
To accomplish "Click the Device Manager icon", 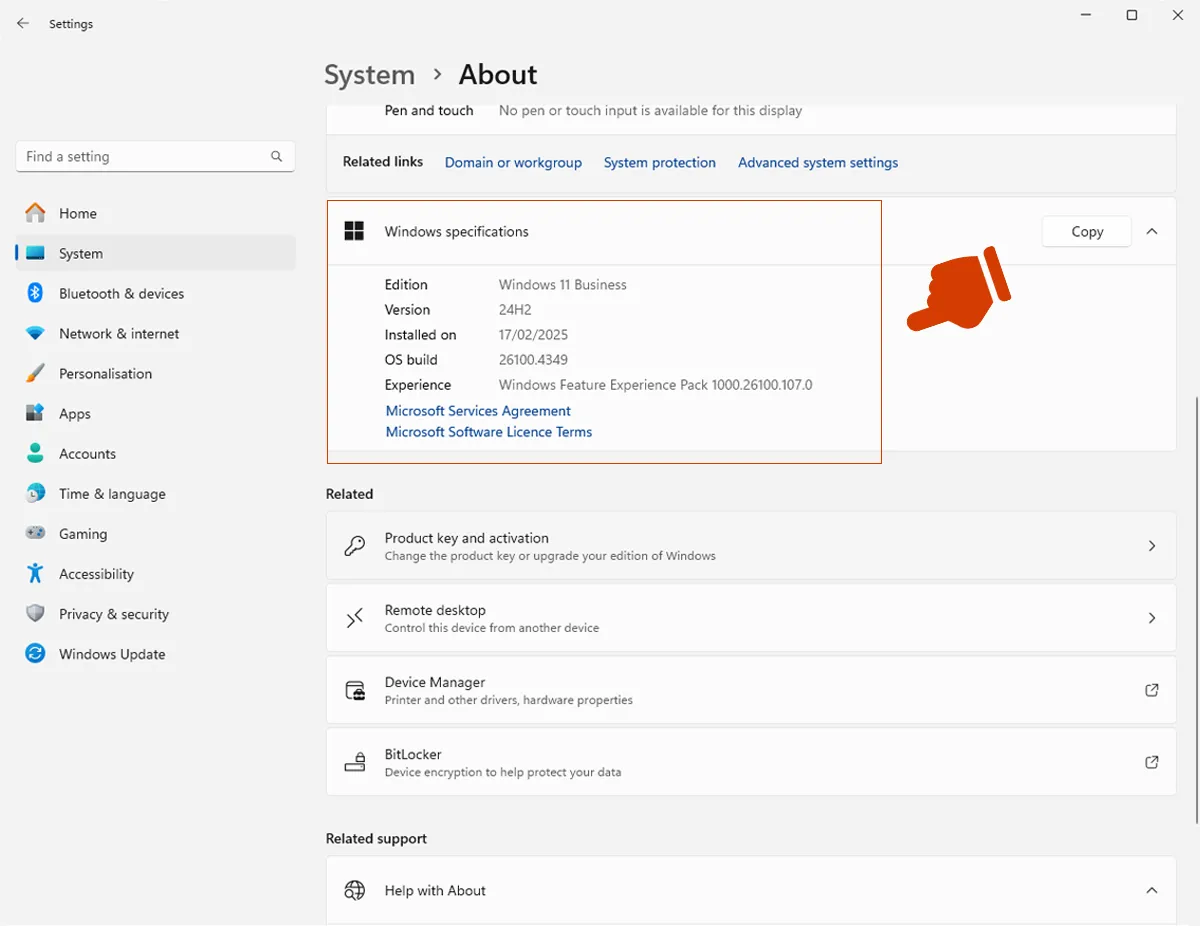I will (354, 690).
